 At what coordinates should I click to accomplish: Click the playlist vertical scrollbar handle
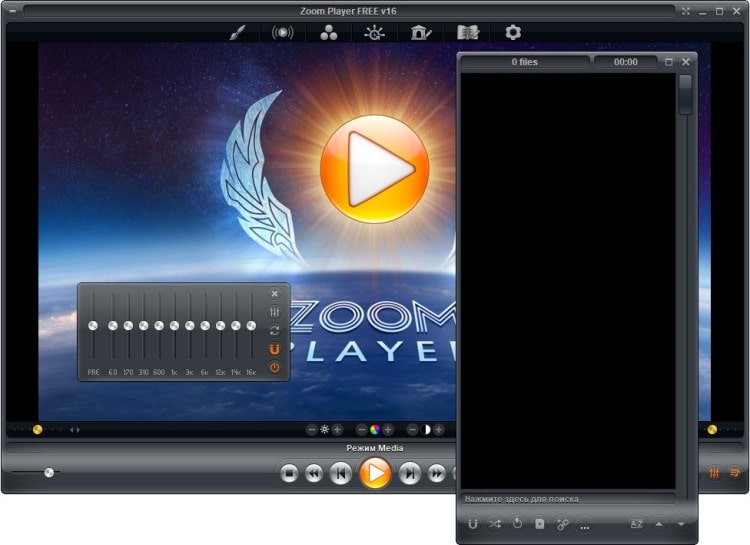point(685,95)
